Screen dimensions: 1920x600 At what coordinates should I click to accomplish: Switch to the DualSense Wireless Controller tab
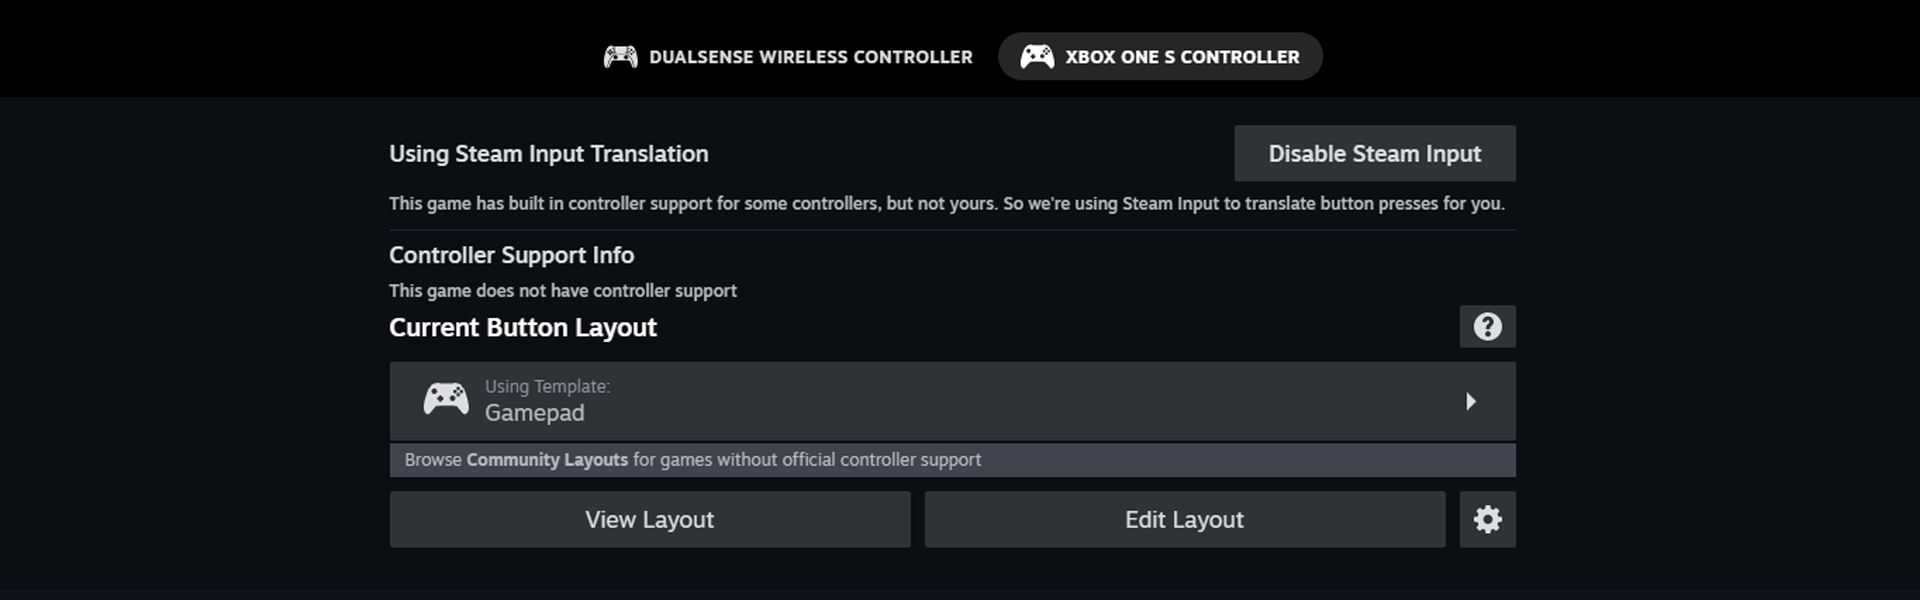click(788, 57)
